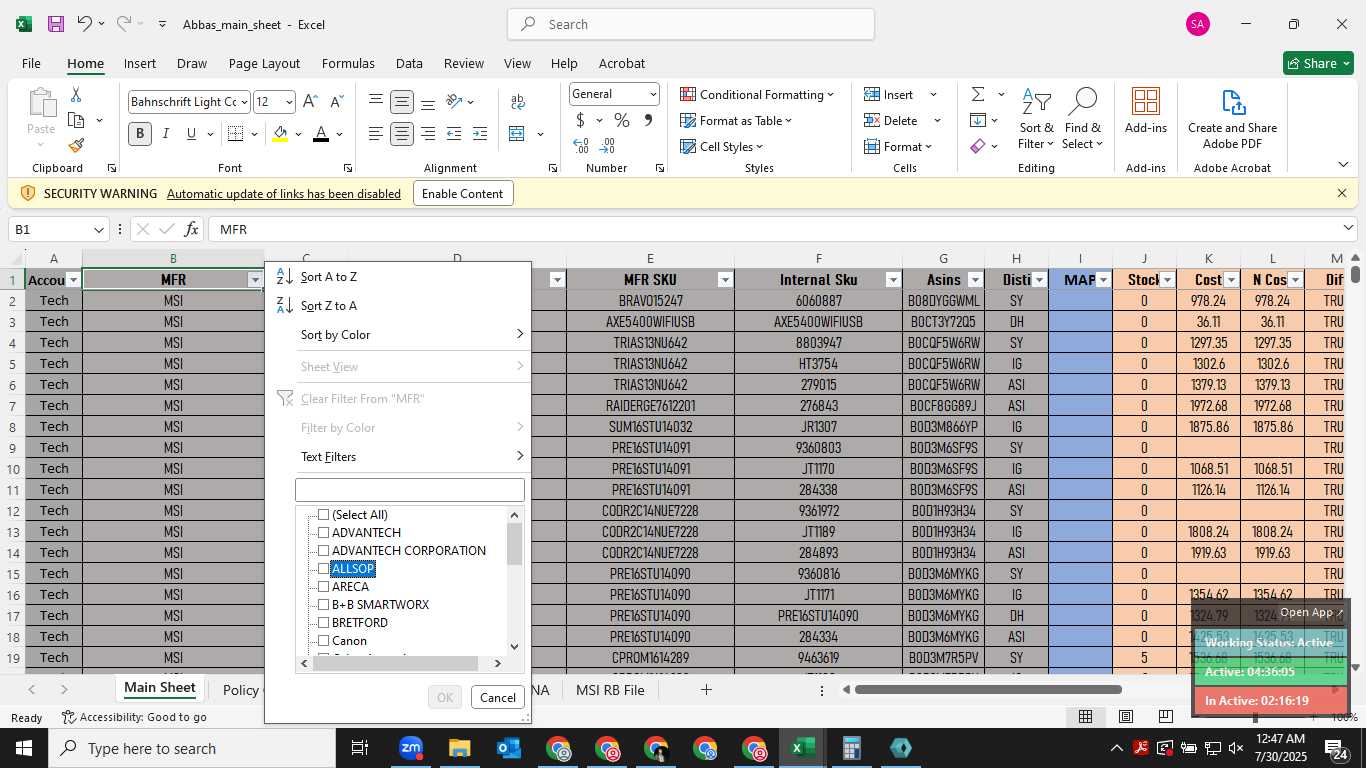Dismiss the security warning bar
1366x768 pixels.
[1342, 193]
